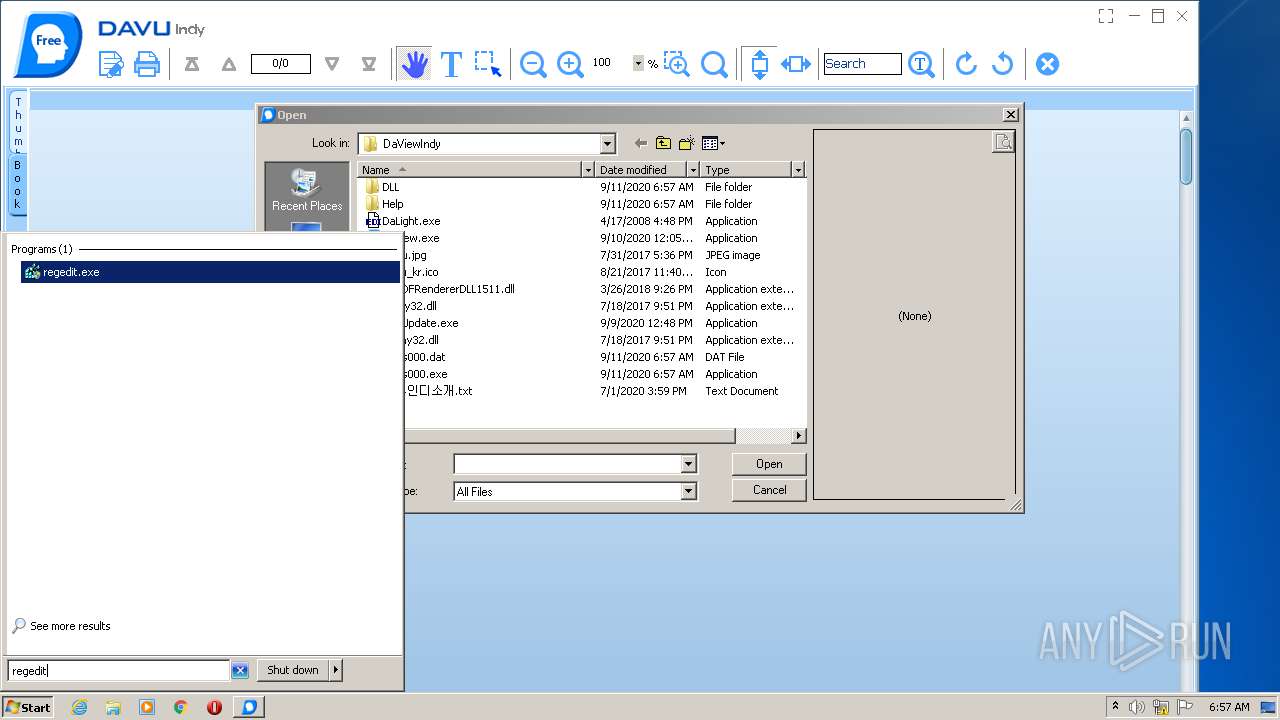Rotate page clockwise icon
The width and height of the screenshot is (1280, 720).
tap(966, 64)
